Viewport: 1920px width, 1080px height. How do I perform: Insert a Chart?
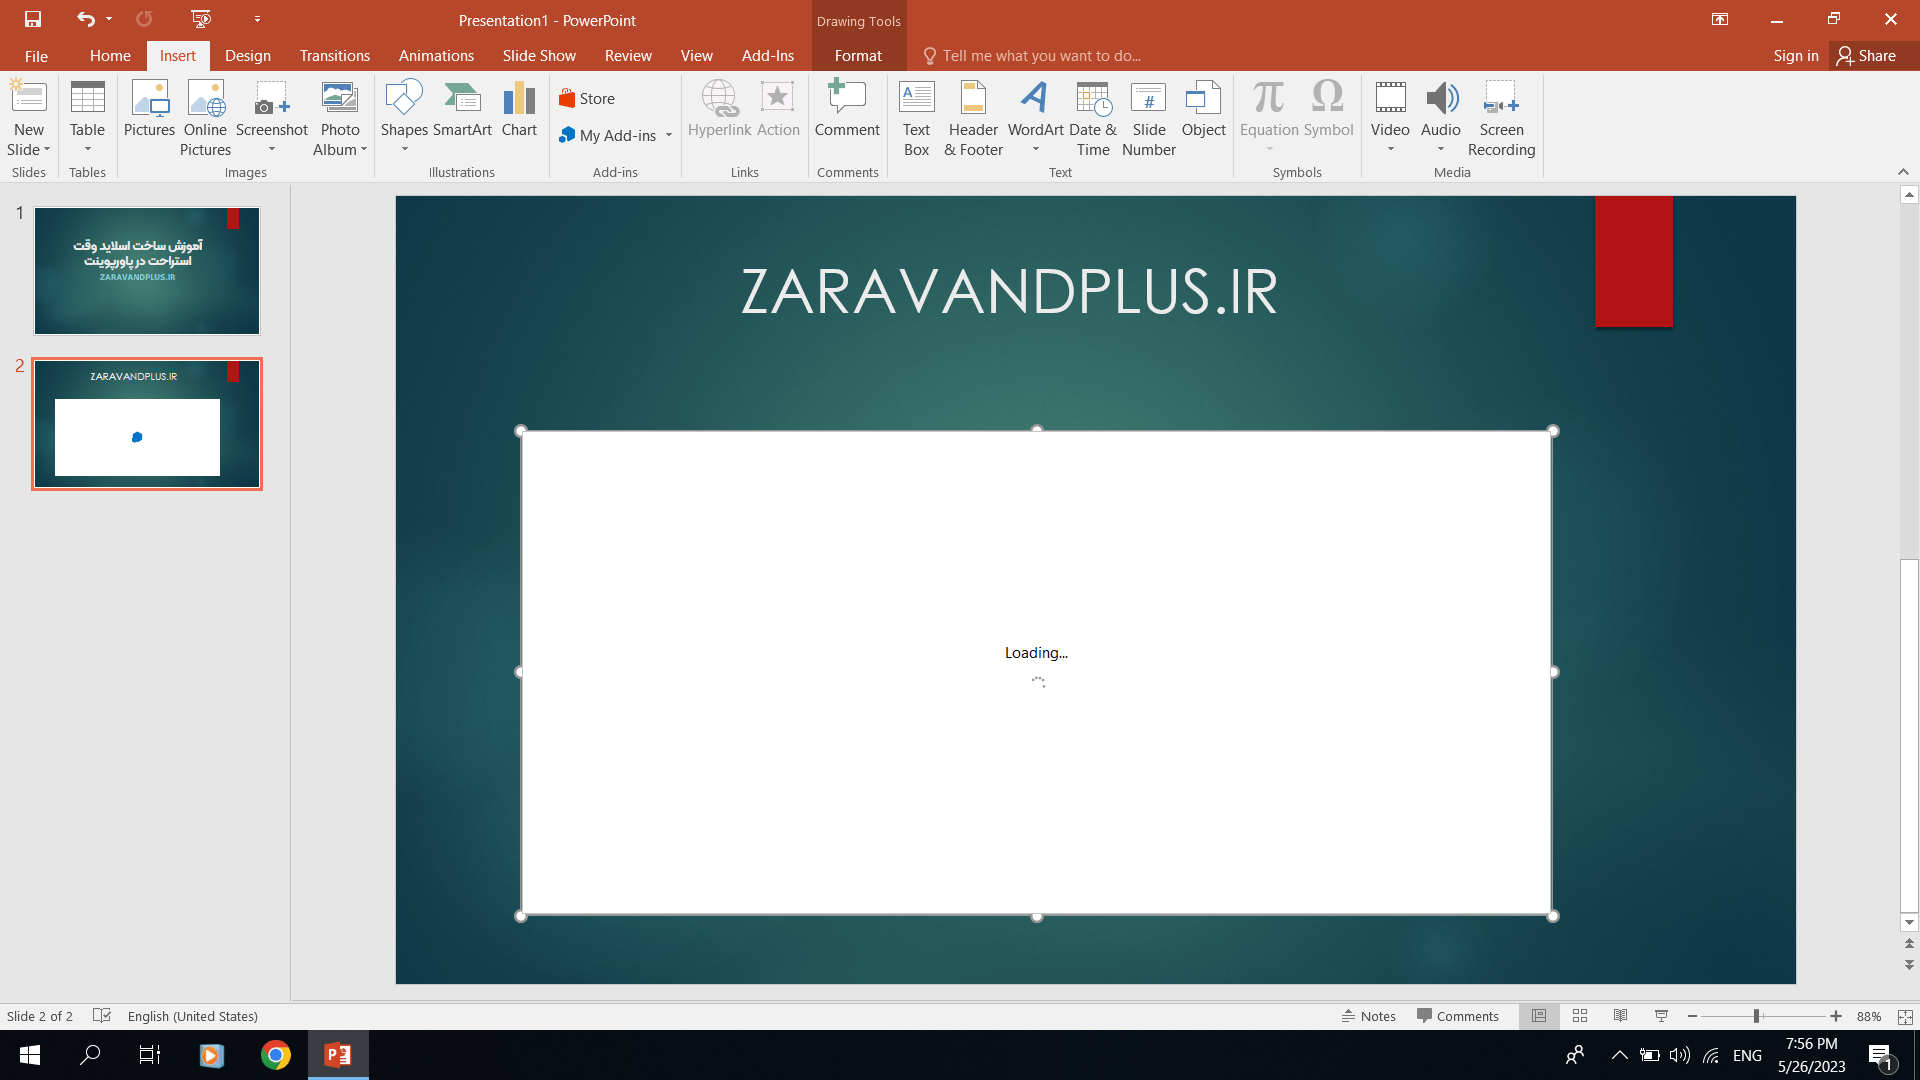pos(519,108)
